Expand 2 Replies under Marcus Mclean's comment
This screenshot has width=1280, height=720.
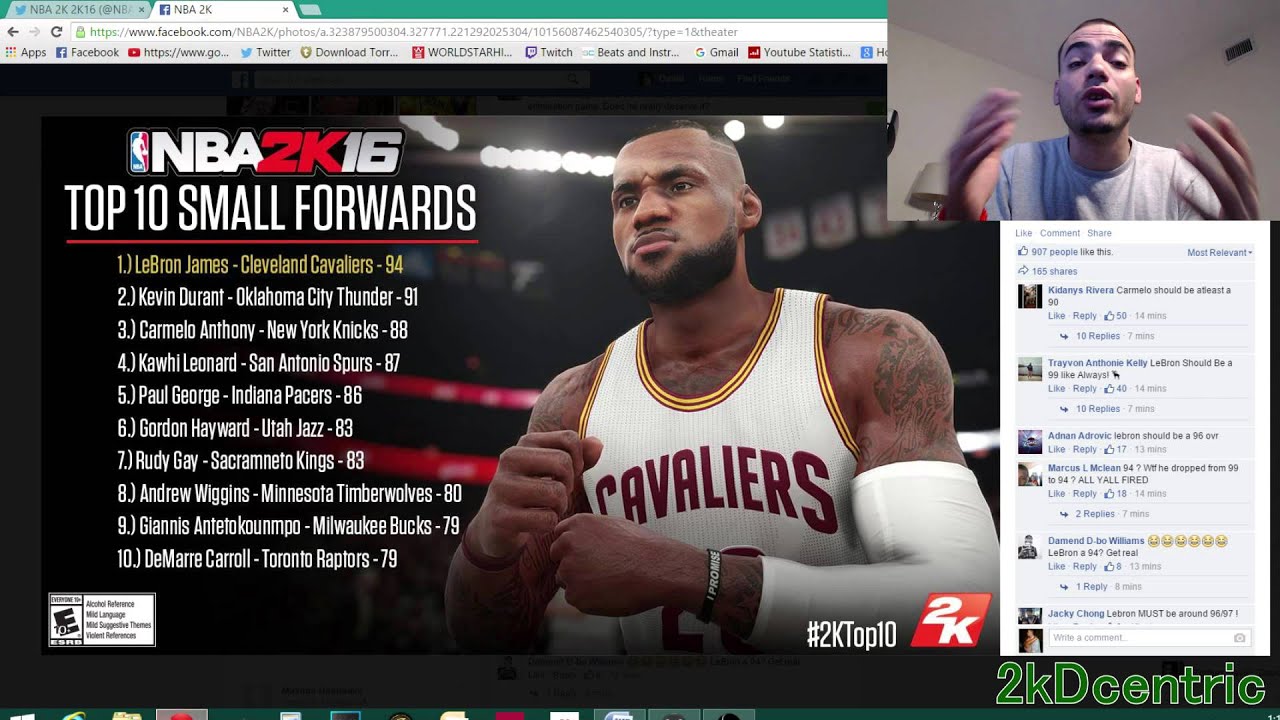1094,514
